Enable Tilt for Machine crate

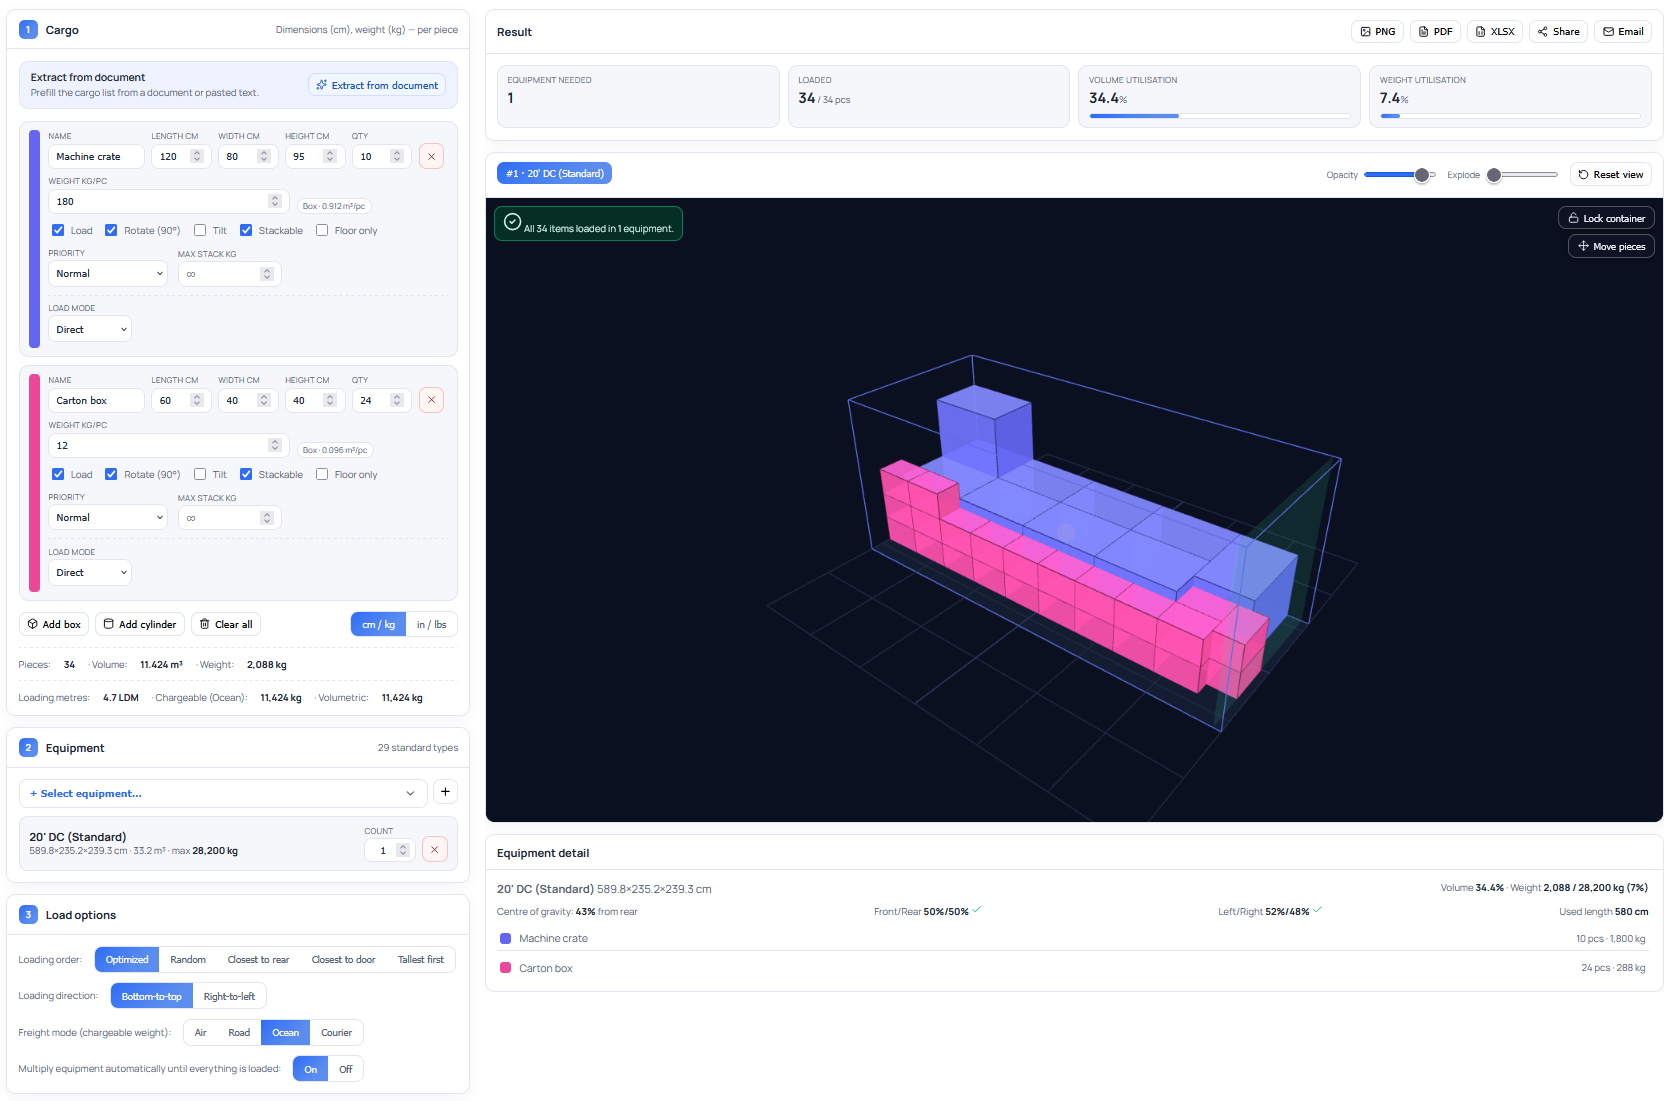click(200, 230)
